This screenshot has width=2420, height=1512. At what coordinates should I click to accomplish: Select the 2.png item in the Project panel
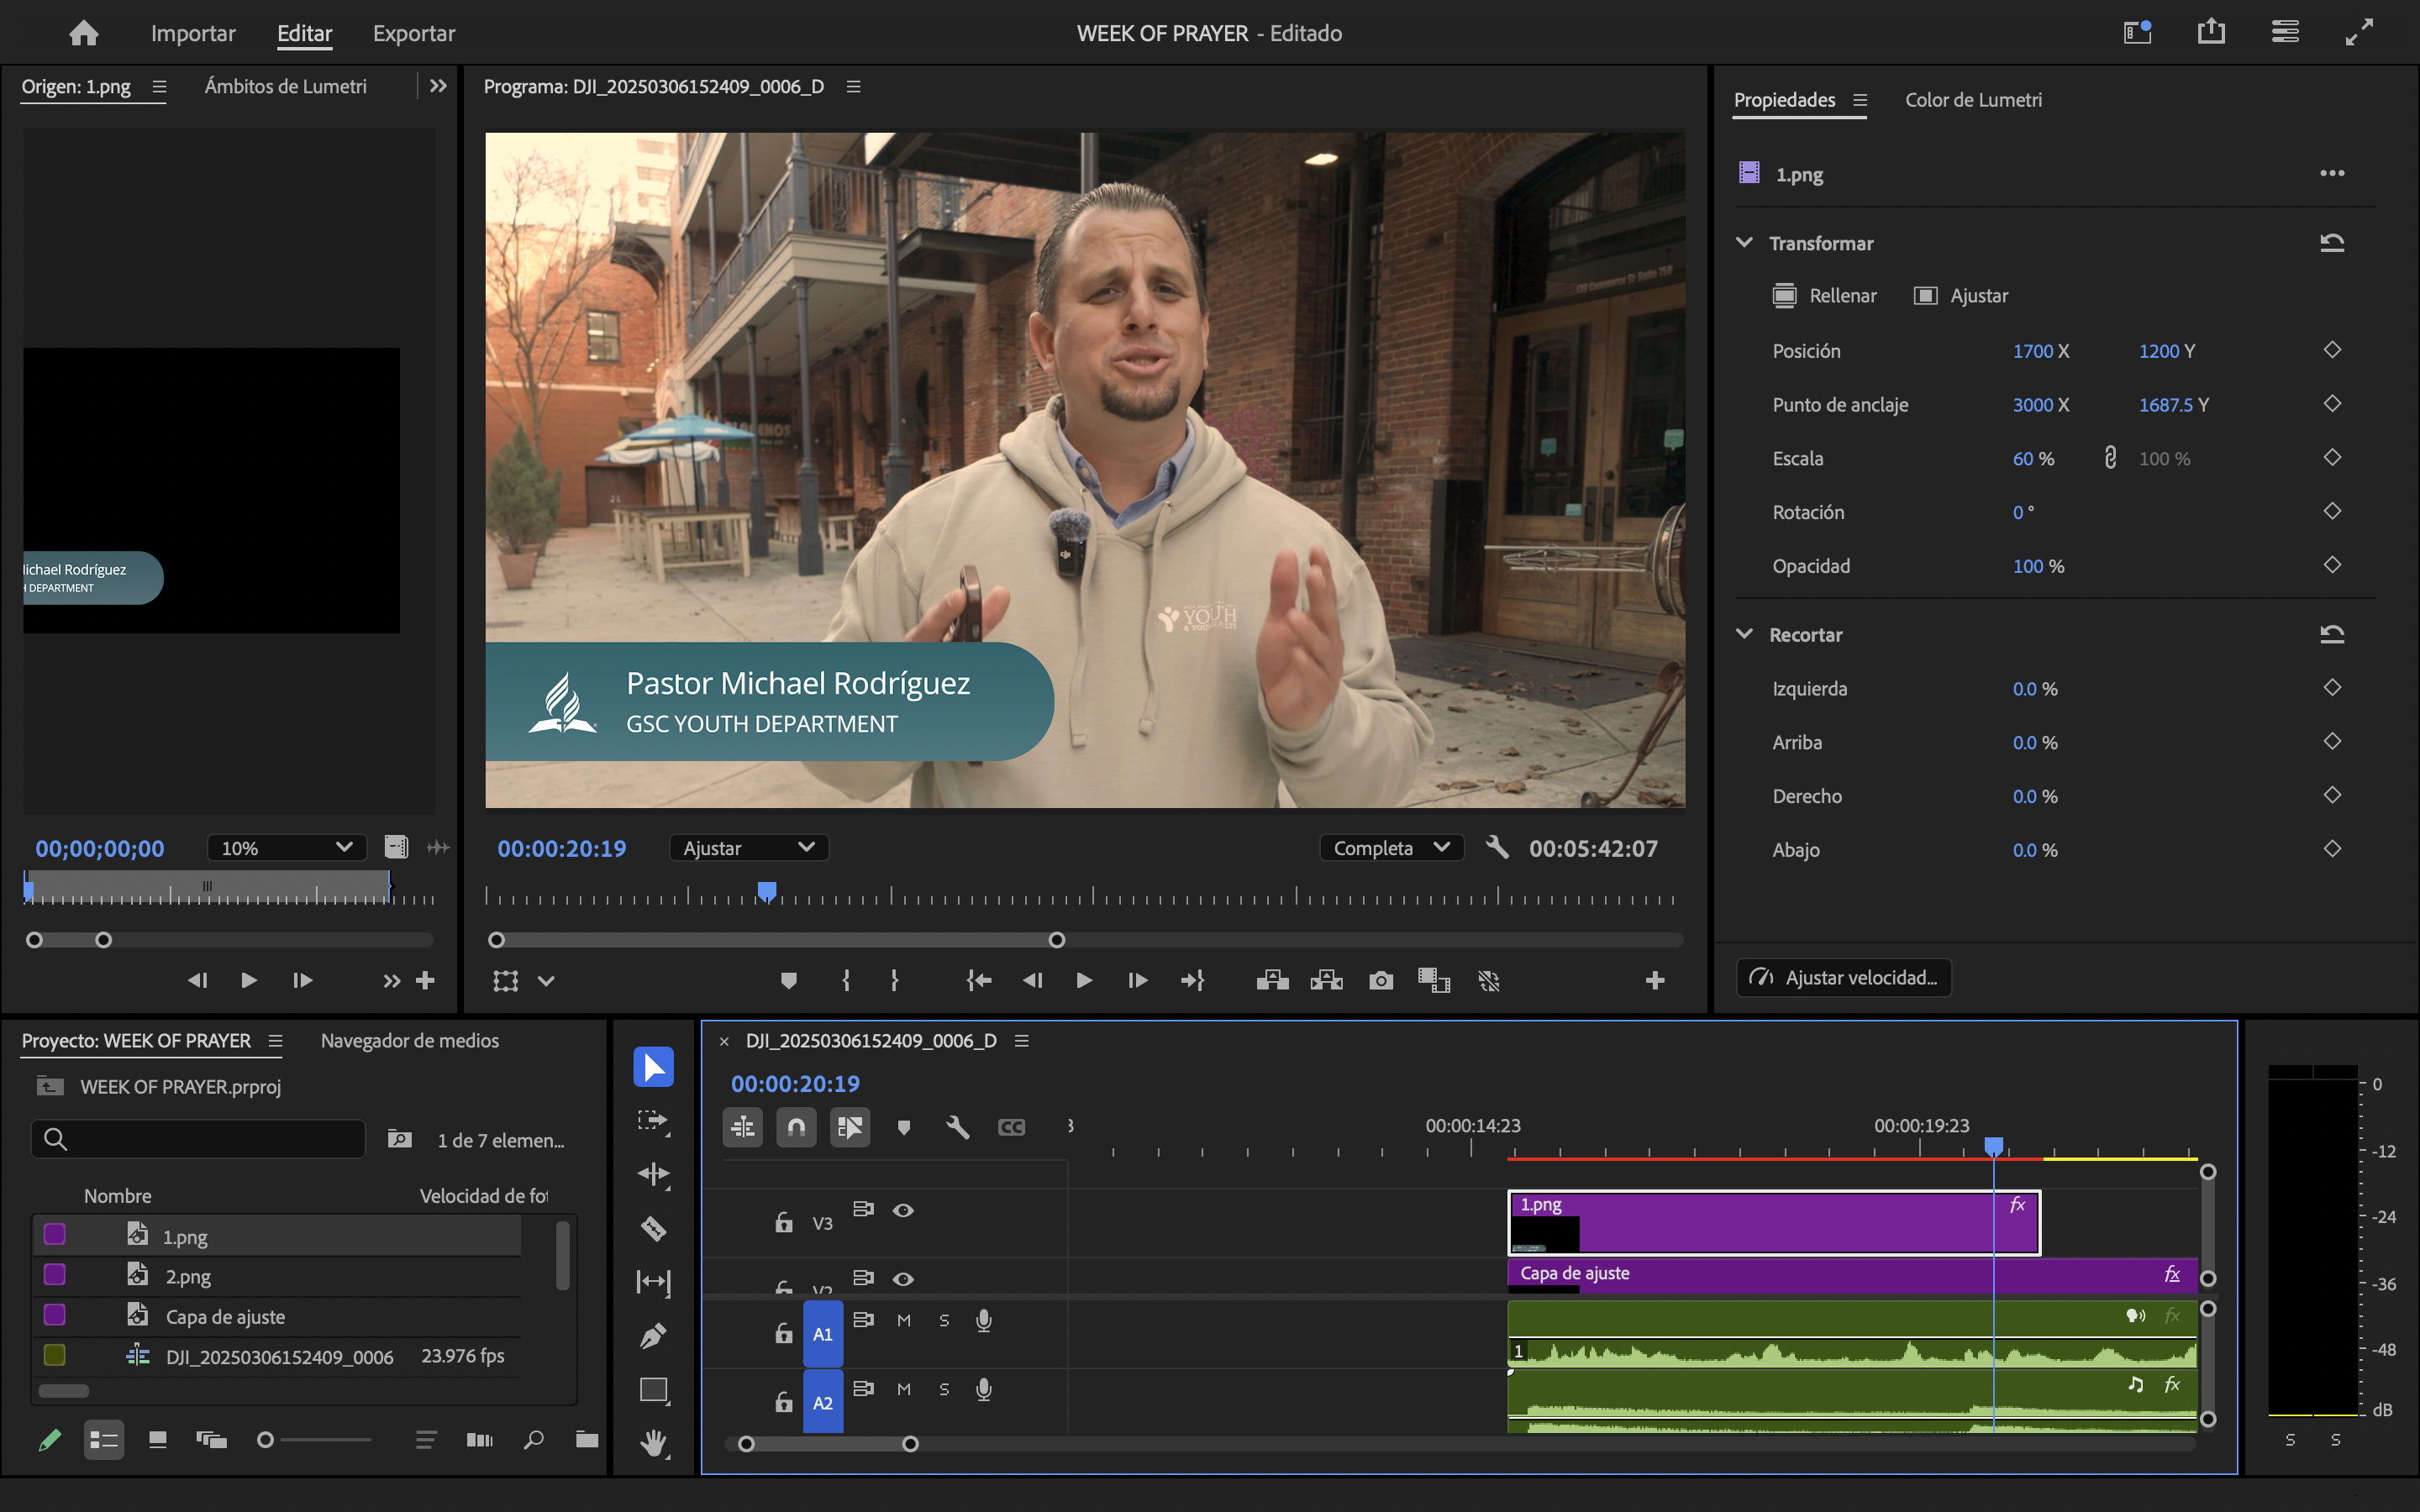(188, 1277)
